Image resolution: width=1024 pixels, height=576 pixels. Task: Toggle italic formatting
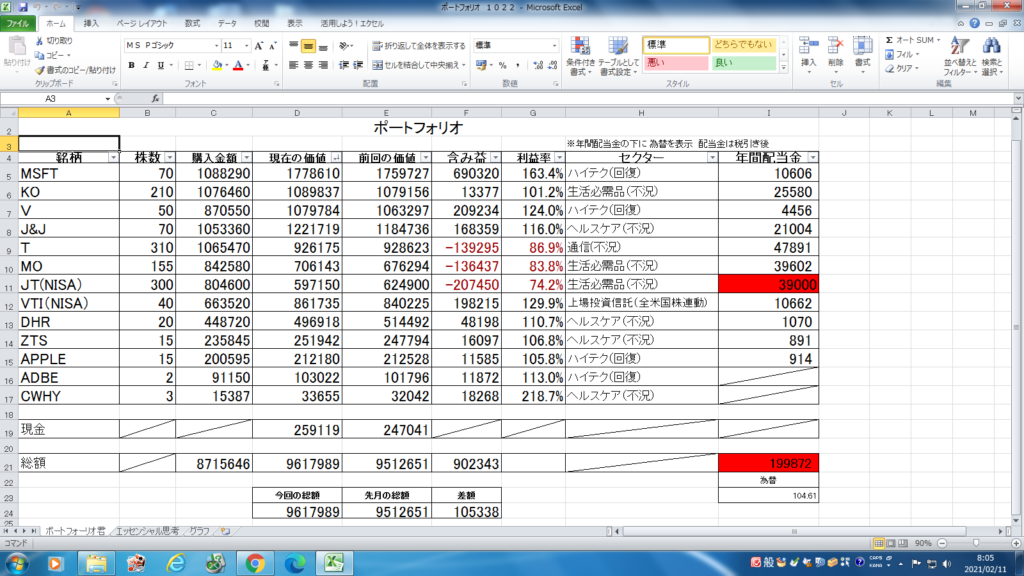(146, 65)
